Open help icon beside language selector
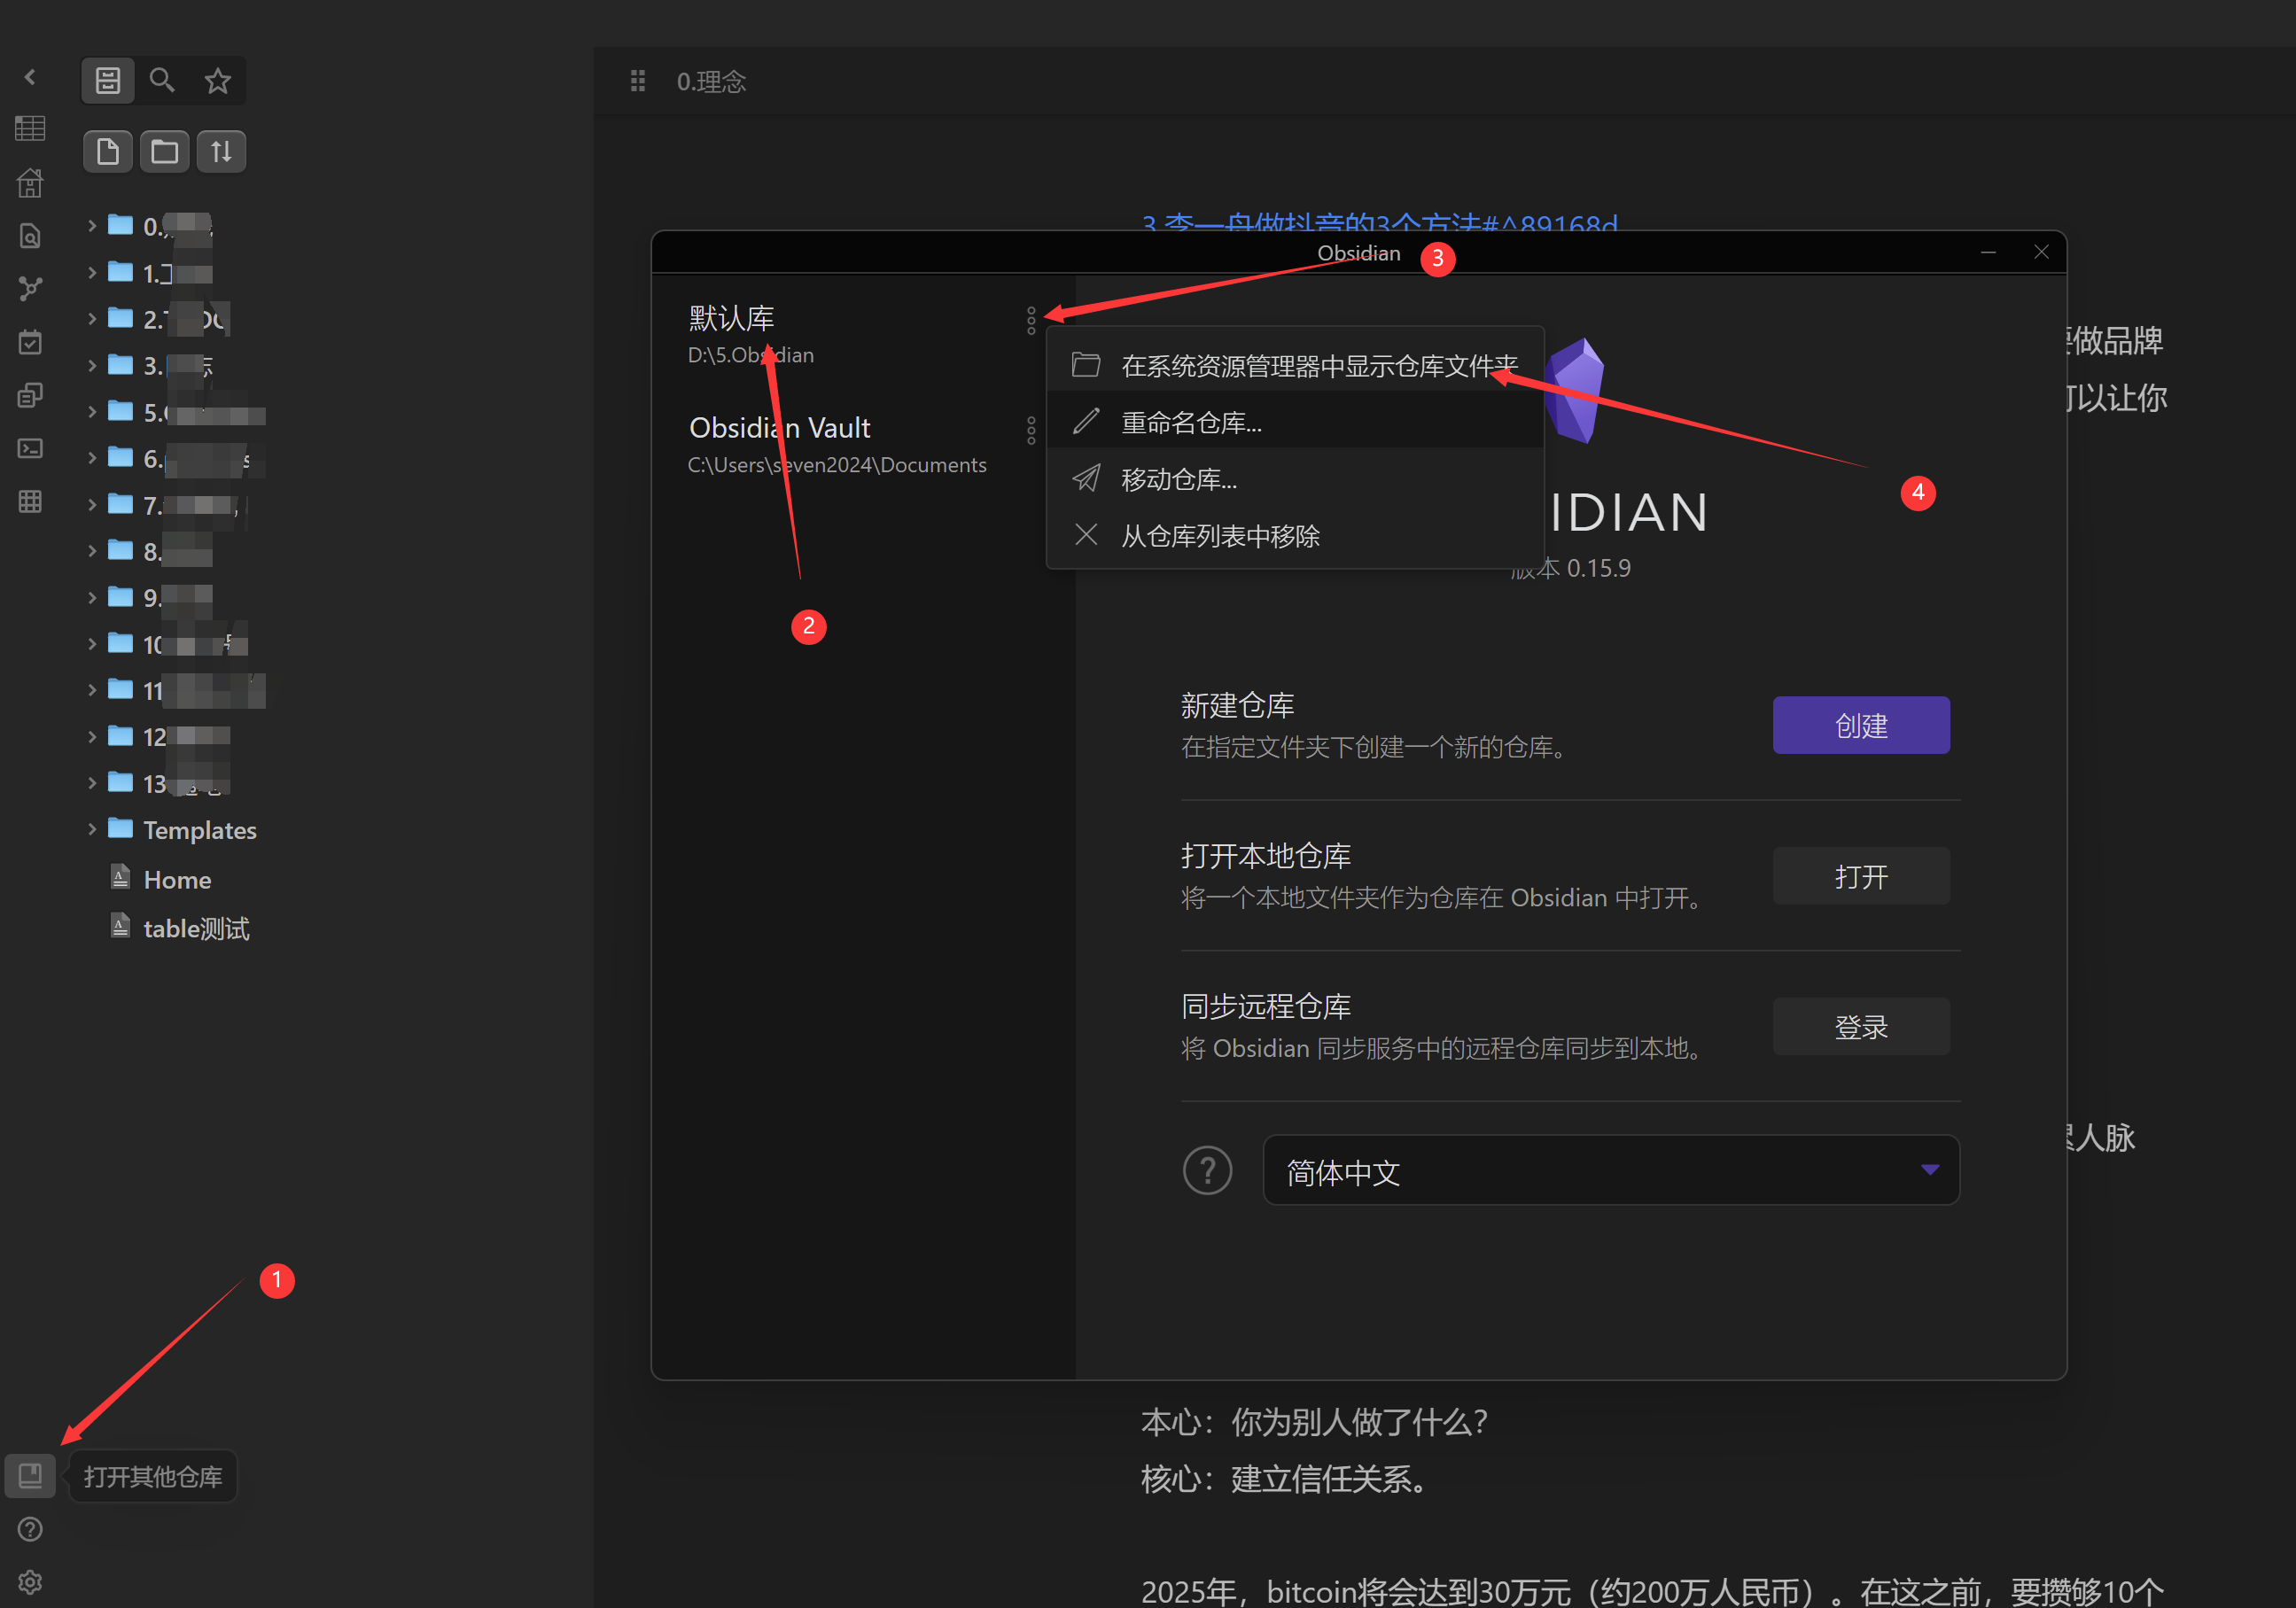Viewport: 2296px width, 1608px height. tap(1207, 1170)
